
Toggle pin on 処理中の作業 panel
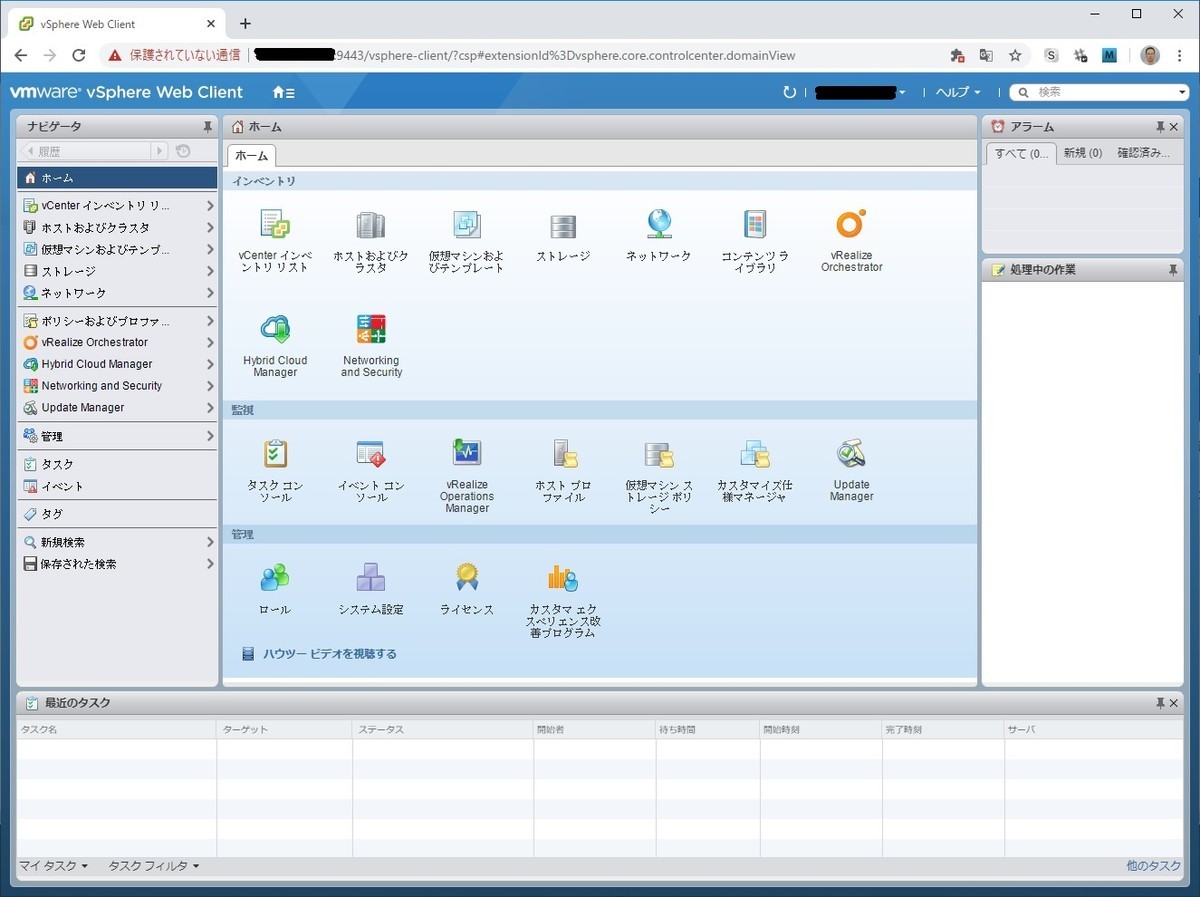pos(1173,270)
